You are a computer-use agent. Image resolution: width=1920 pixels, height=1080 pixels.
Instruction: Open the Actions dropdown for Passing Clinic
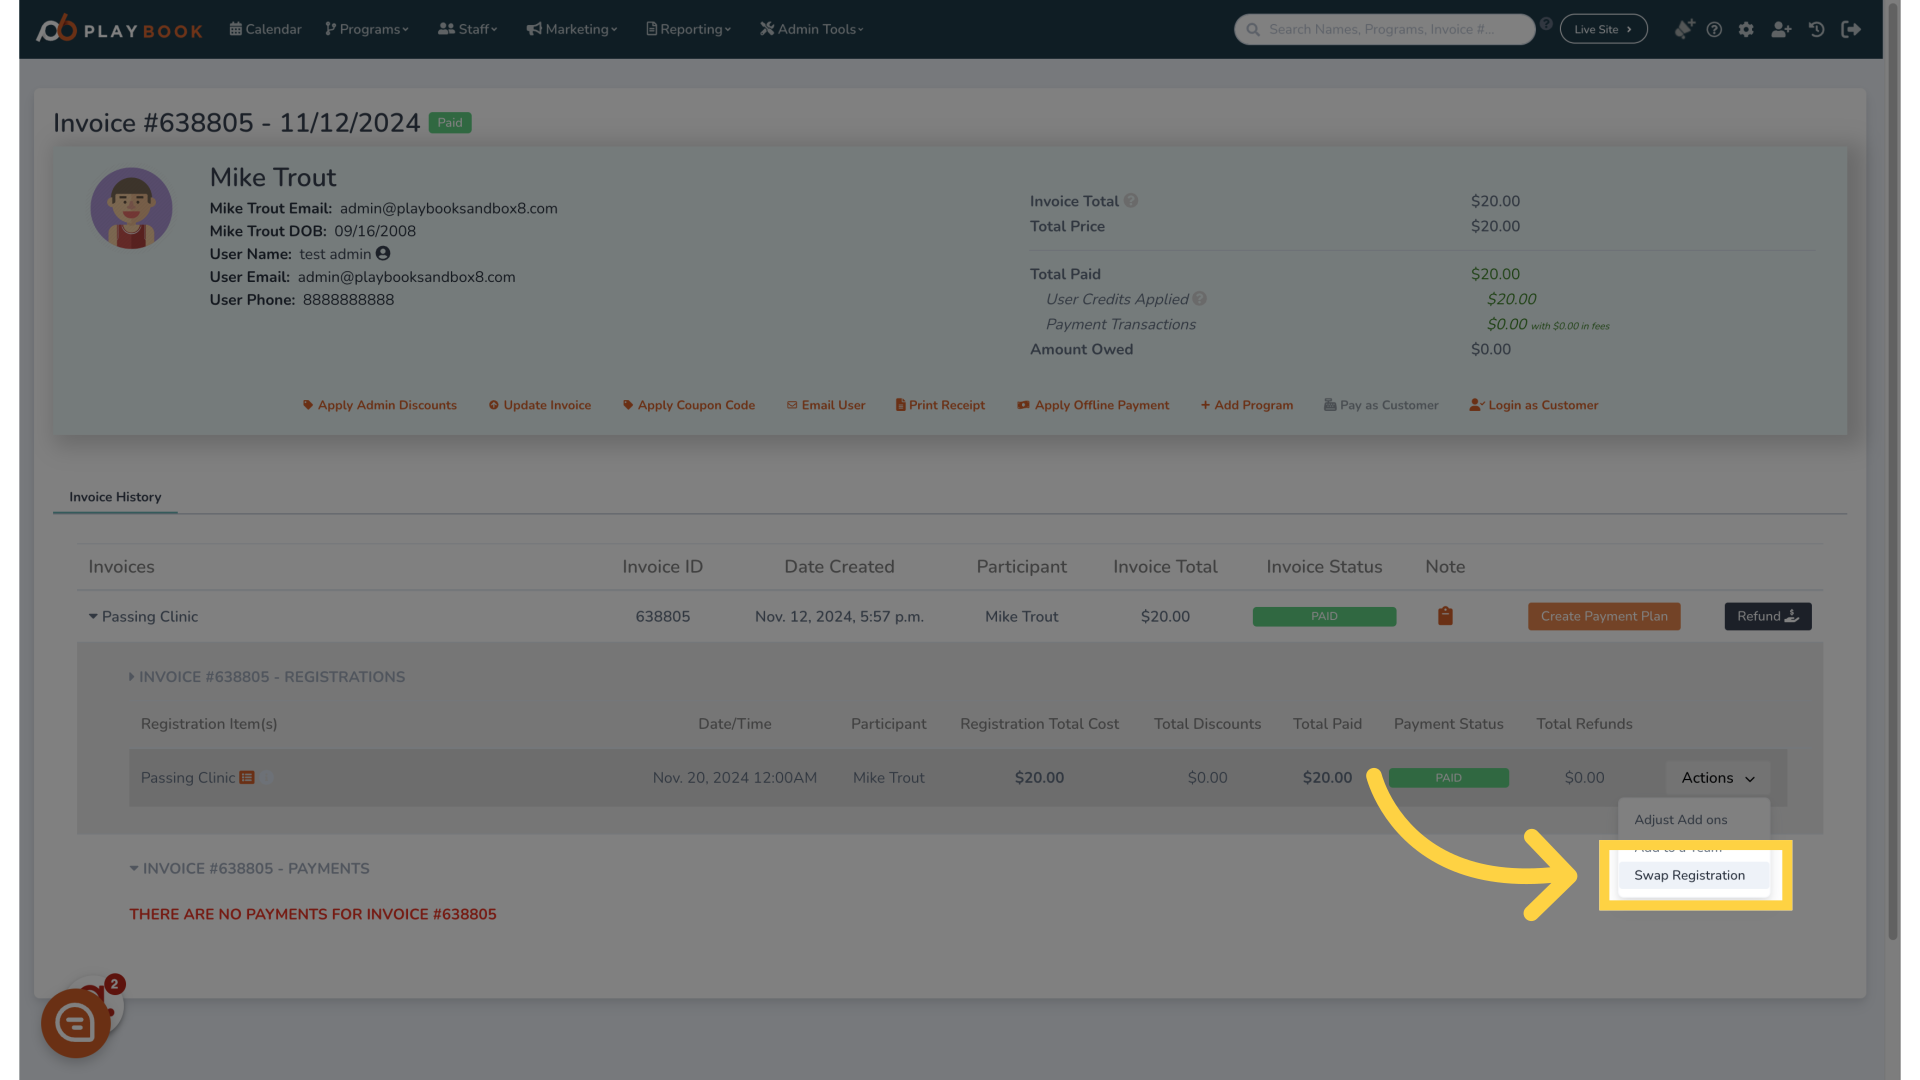pyautogui.click(x=1714, y=777)
